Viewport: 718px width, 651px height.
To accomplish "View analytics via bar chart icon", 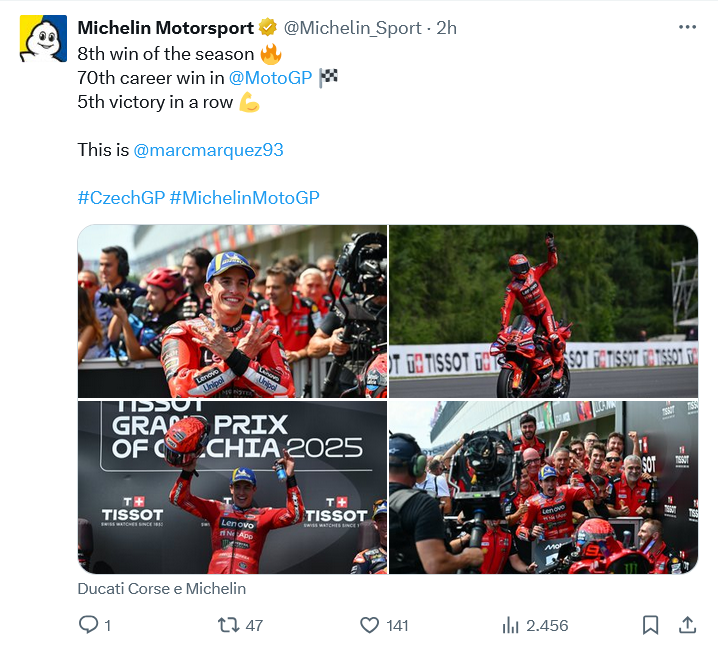I will click(511, 625).
